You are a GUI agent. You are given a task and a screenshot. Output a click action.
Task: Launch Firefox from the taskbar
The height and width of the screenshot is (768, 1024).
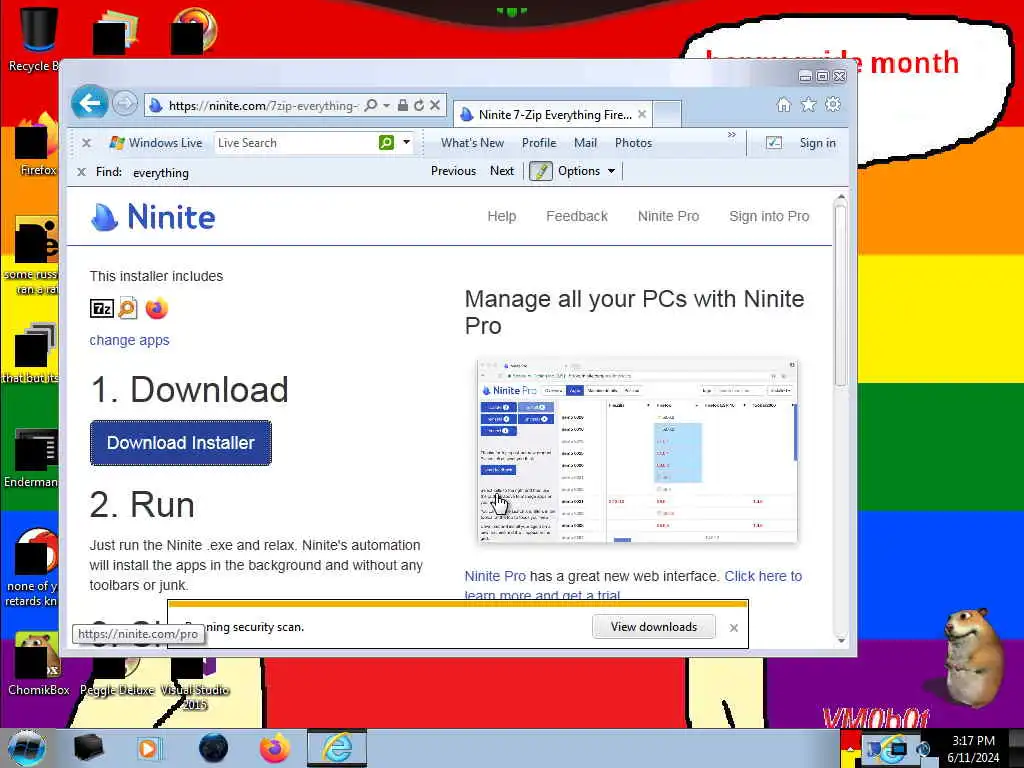coord(275,748)
